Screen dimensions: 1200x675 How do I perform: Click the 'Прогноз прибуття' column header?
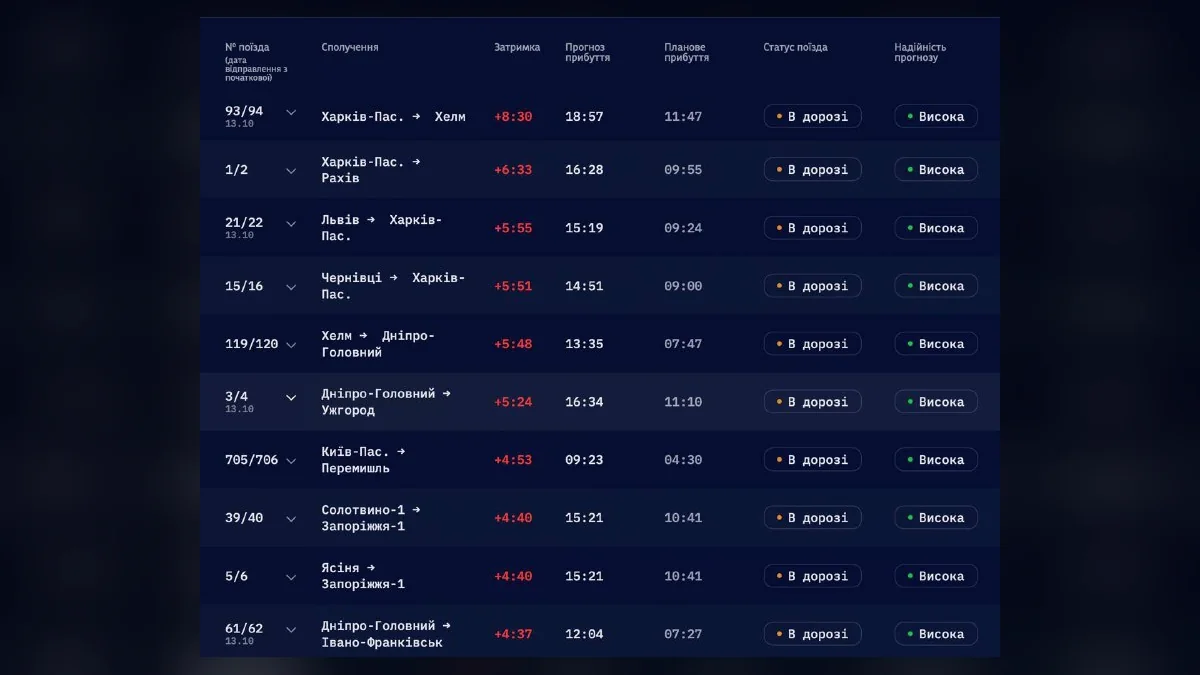(x=588, y=52)
